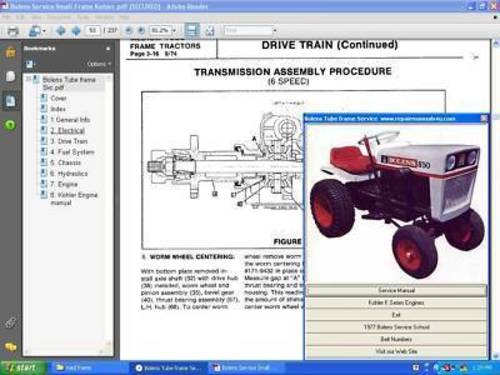Click the security lock icon in the navigation strip
The image size is (500, 375).
click(x=10, y=52)
